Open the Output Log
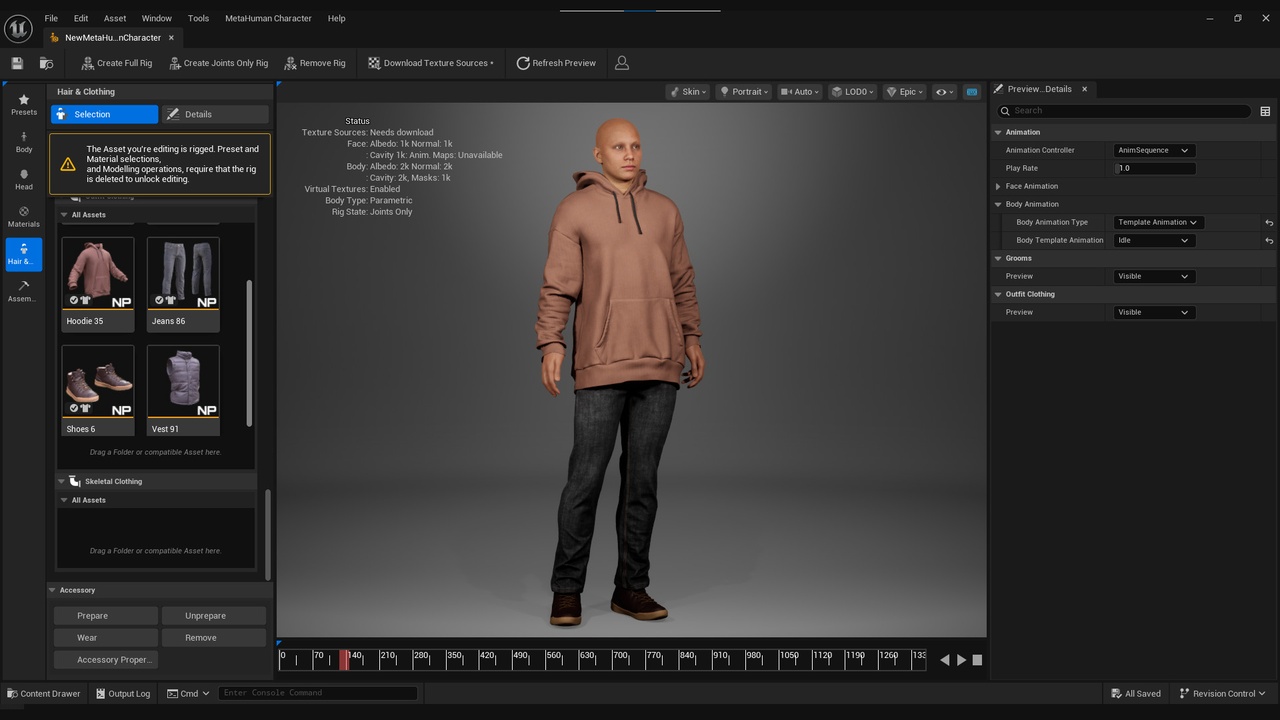The image size is (1280, 720). click(123, 693)
